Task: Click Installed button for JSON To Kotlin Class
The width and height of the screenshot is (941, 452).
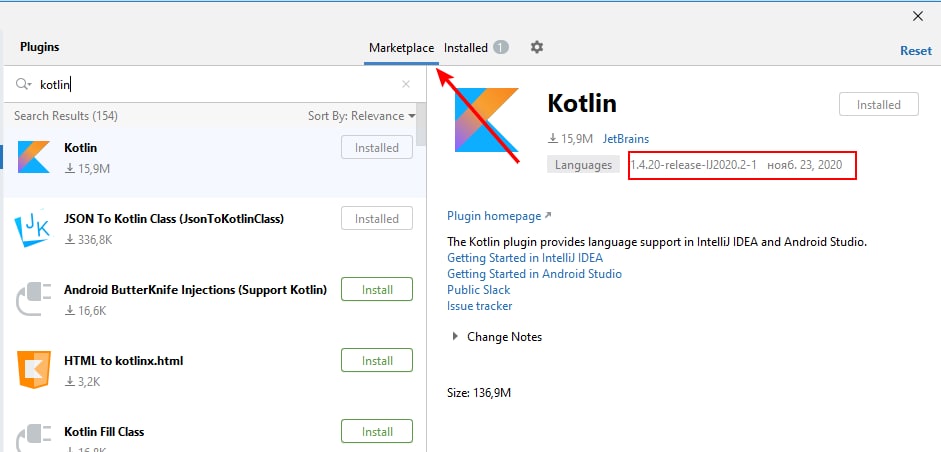Action: pyautogui.click(x=377, y=218)
